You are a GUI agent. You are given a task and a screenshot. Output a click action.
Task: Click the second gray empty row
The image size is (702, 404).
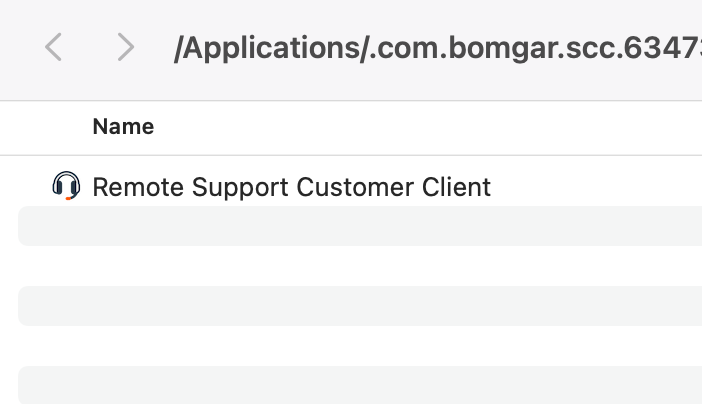pos(360,305)
